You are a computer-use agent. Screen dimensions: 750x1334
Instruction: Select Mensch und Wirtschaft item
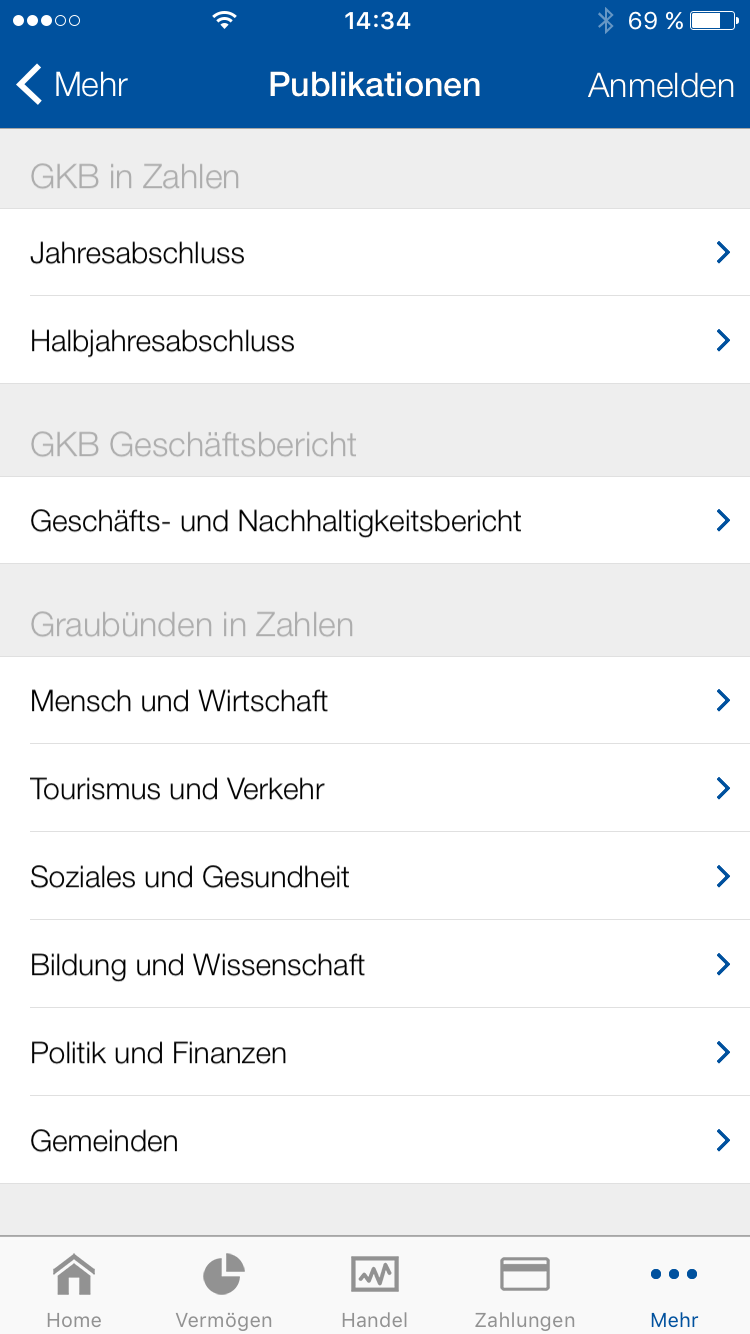[179, 701]
